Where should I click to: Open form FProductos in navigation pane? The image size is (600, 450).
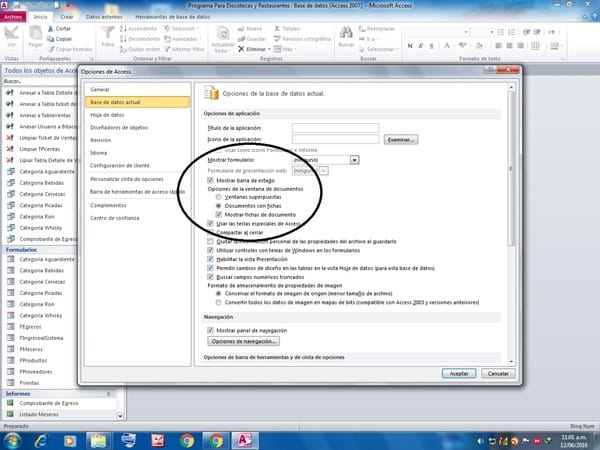[33, 360]
